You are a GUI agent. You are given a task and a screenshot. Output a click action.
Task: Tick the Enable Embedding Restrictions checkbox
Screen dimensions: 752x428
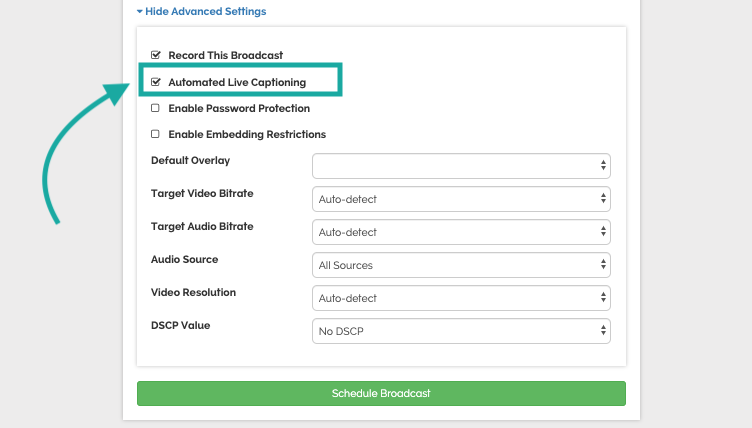tap(155, 134)
